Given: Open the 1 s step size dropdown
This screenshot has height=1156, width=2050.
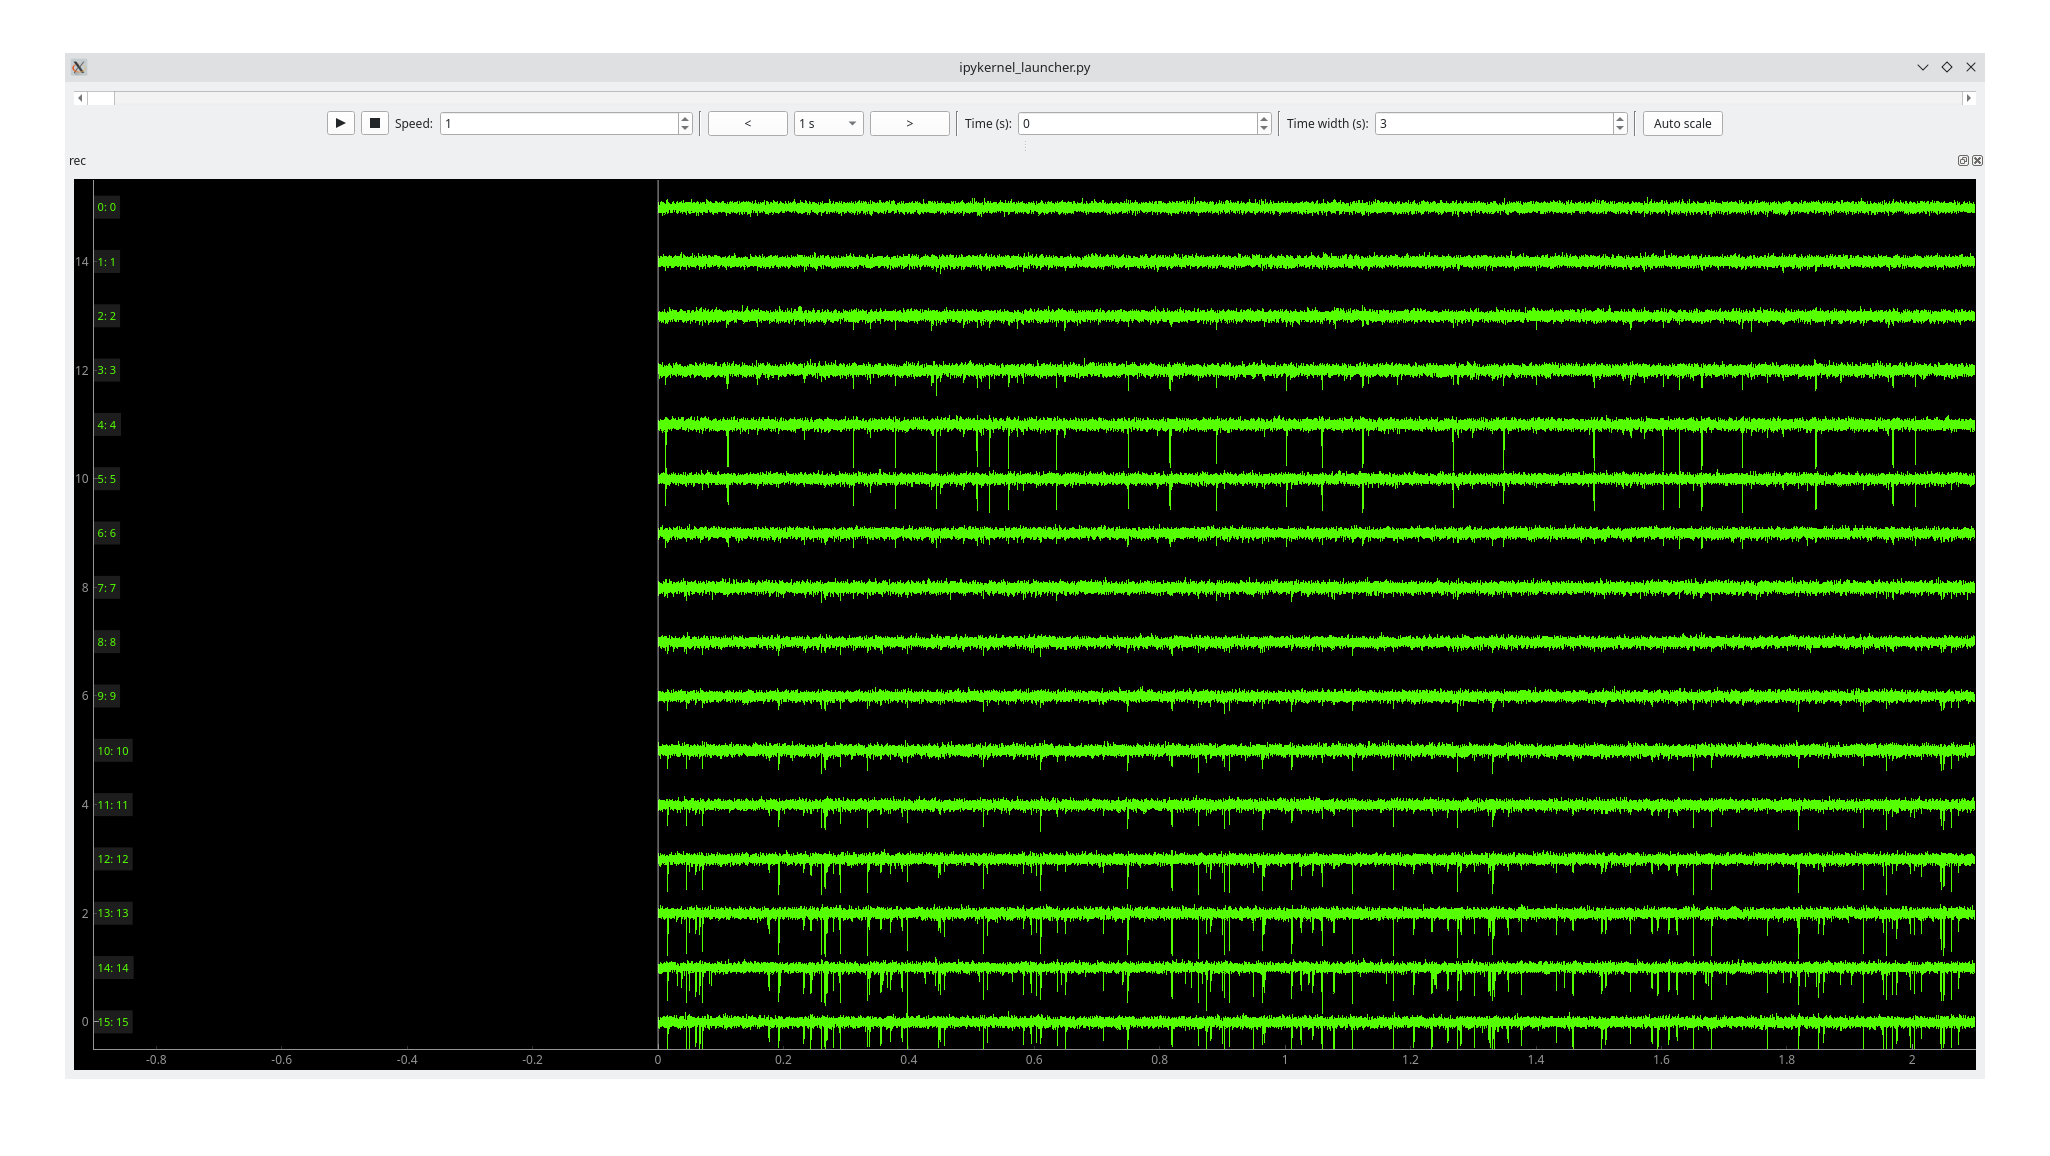Looking at the screenshot, I should pos(828,123).
